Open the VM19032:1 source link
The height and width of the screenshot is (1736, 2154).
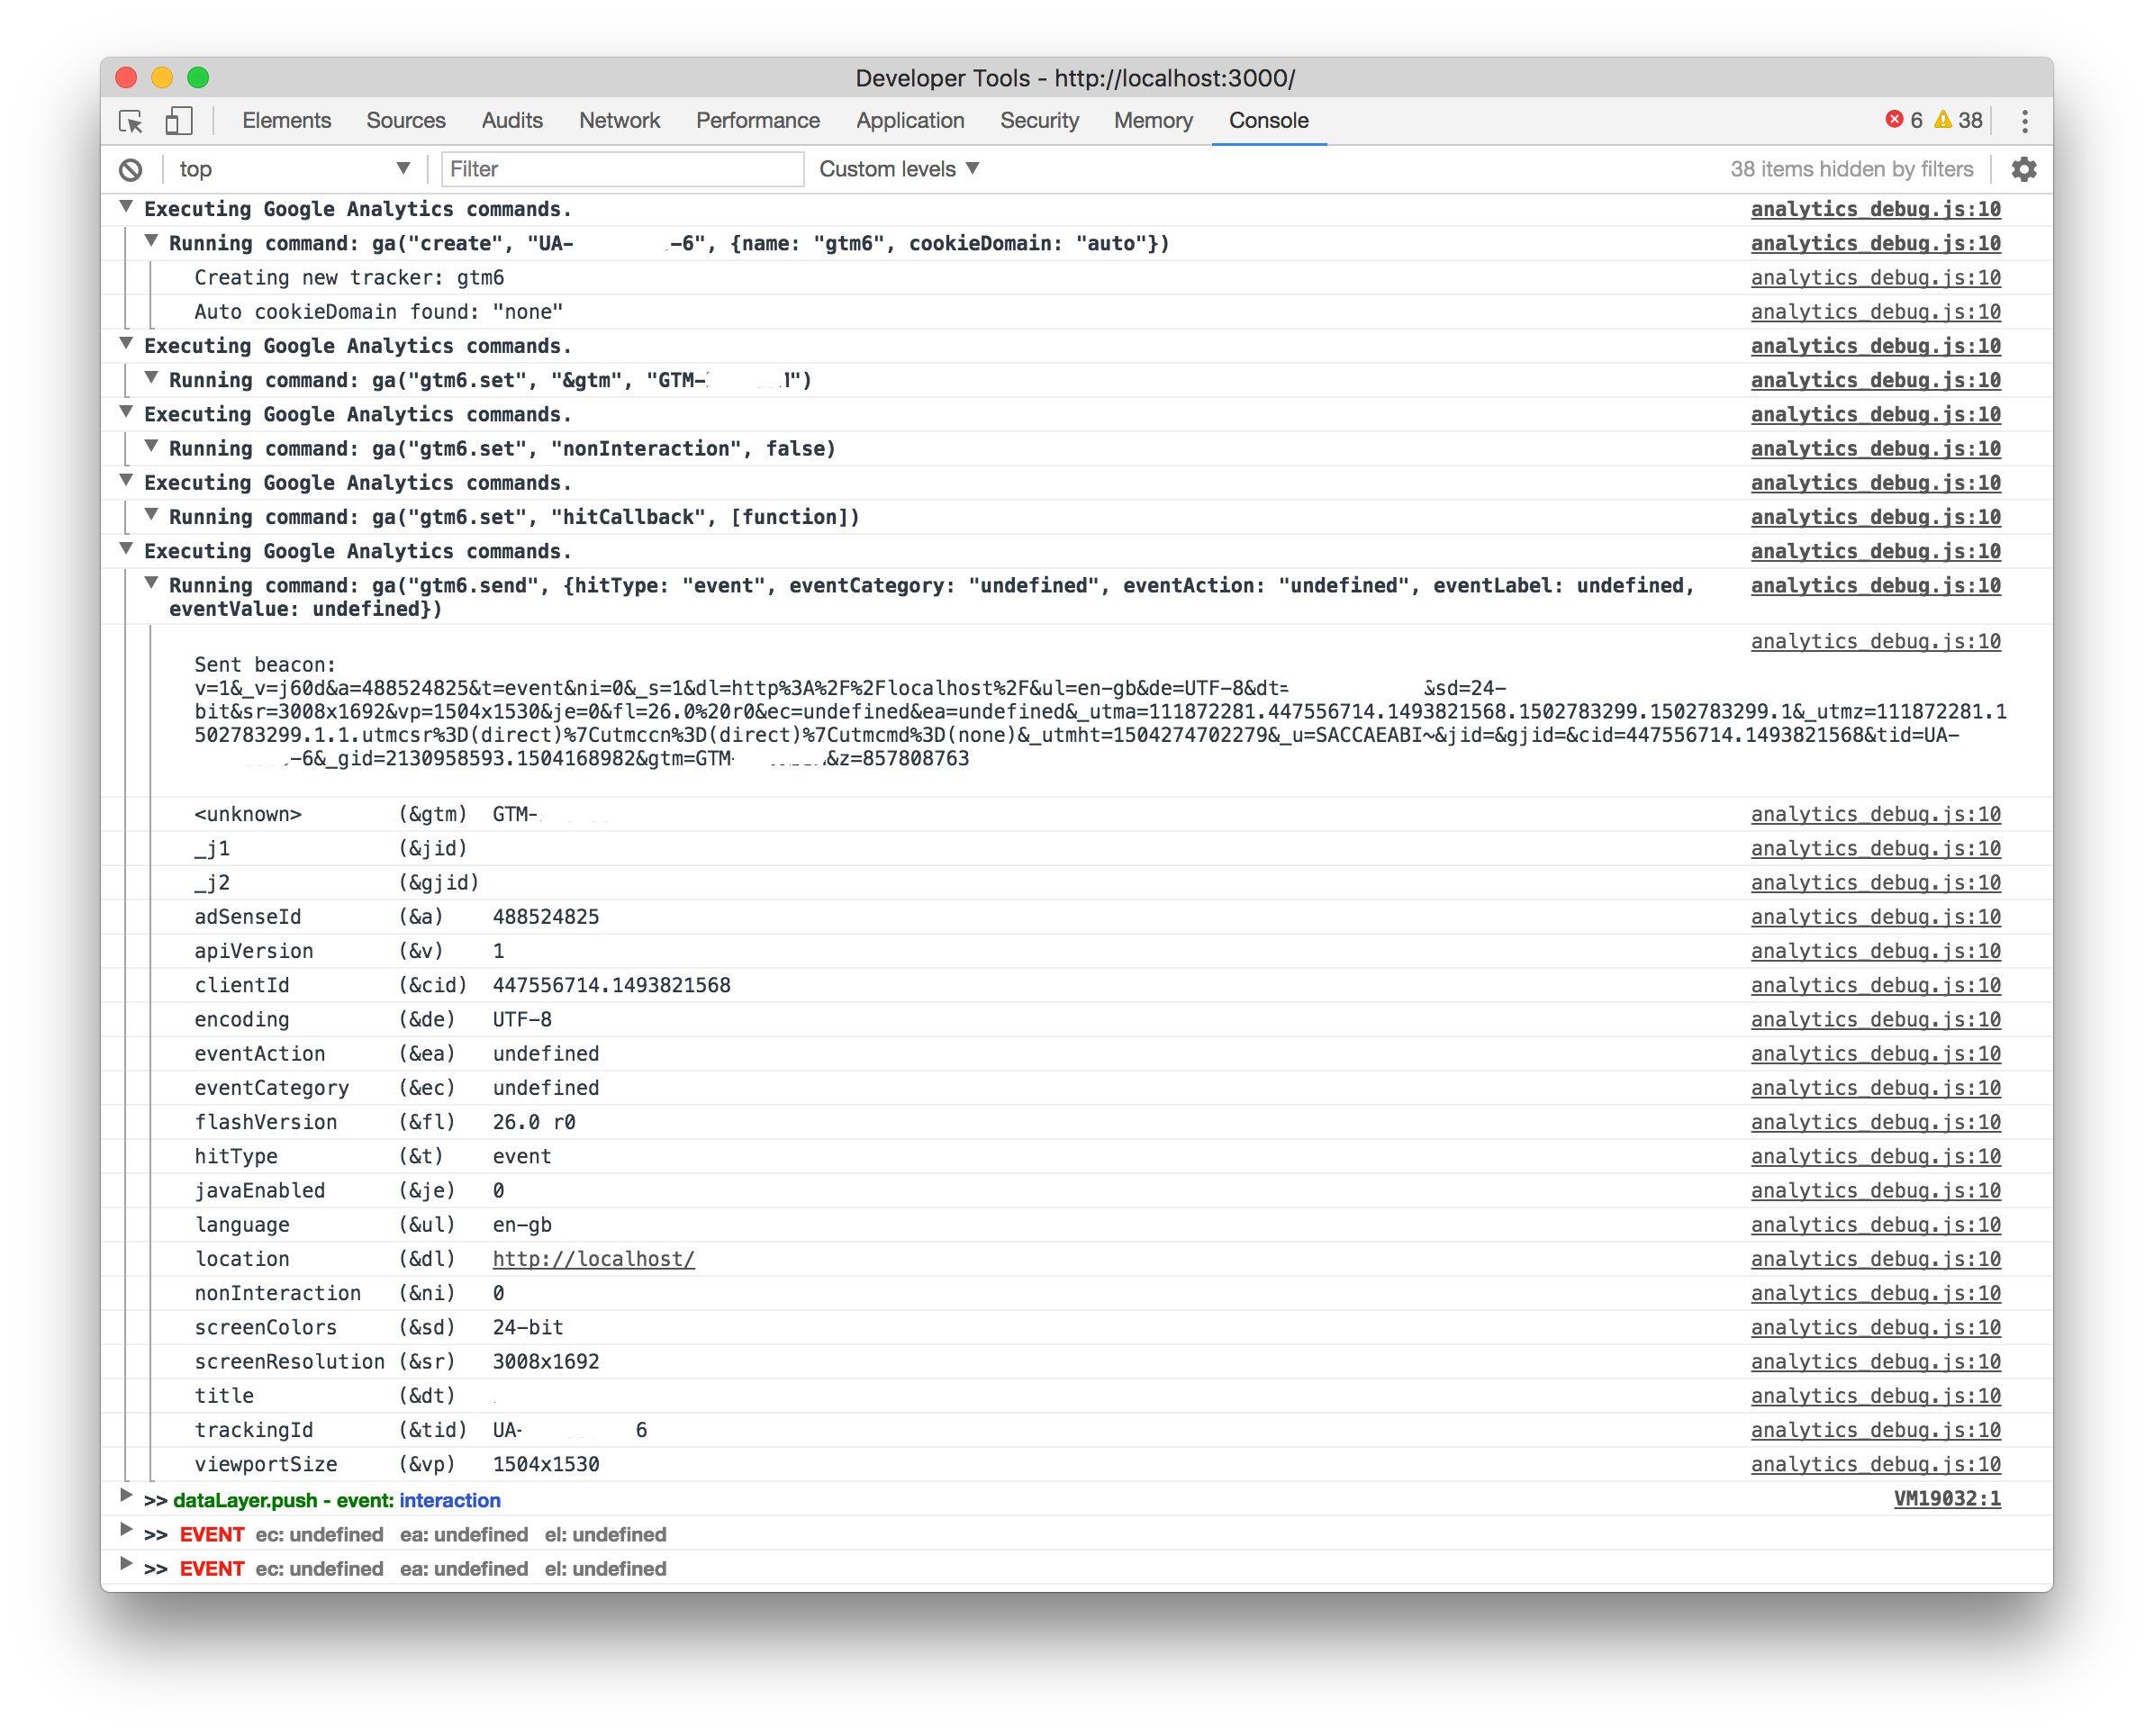pos(1946,1499)
